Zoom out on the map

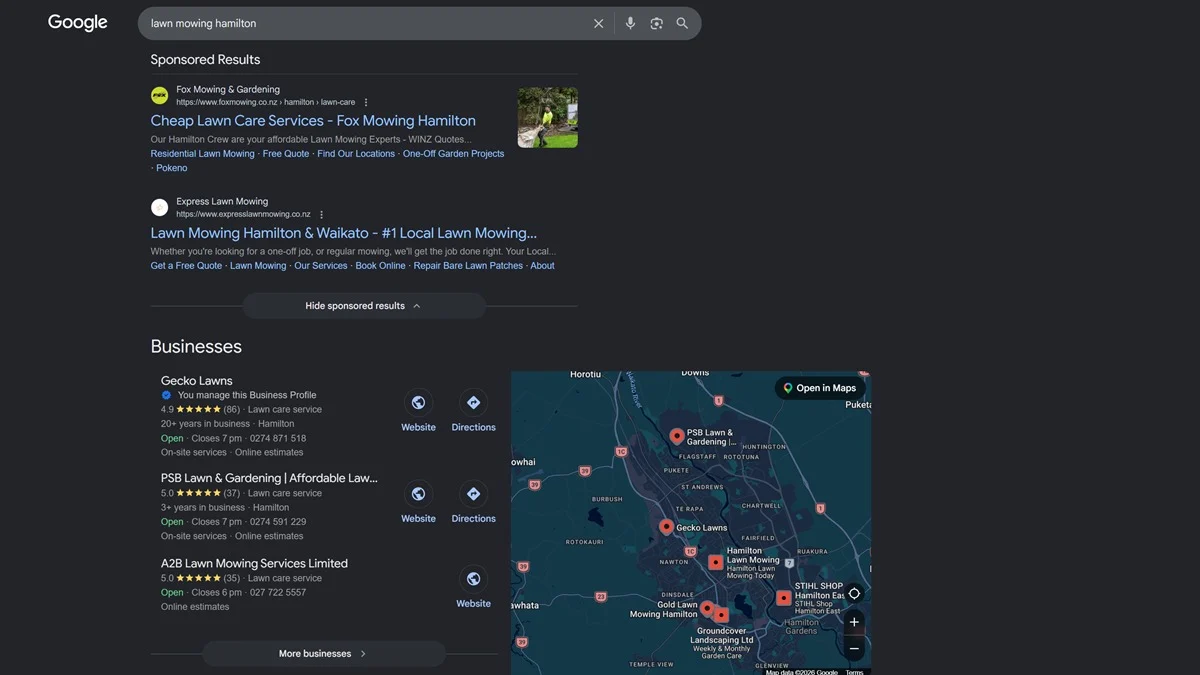[x=854, y=648]
